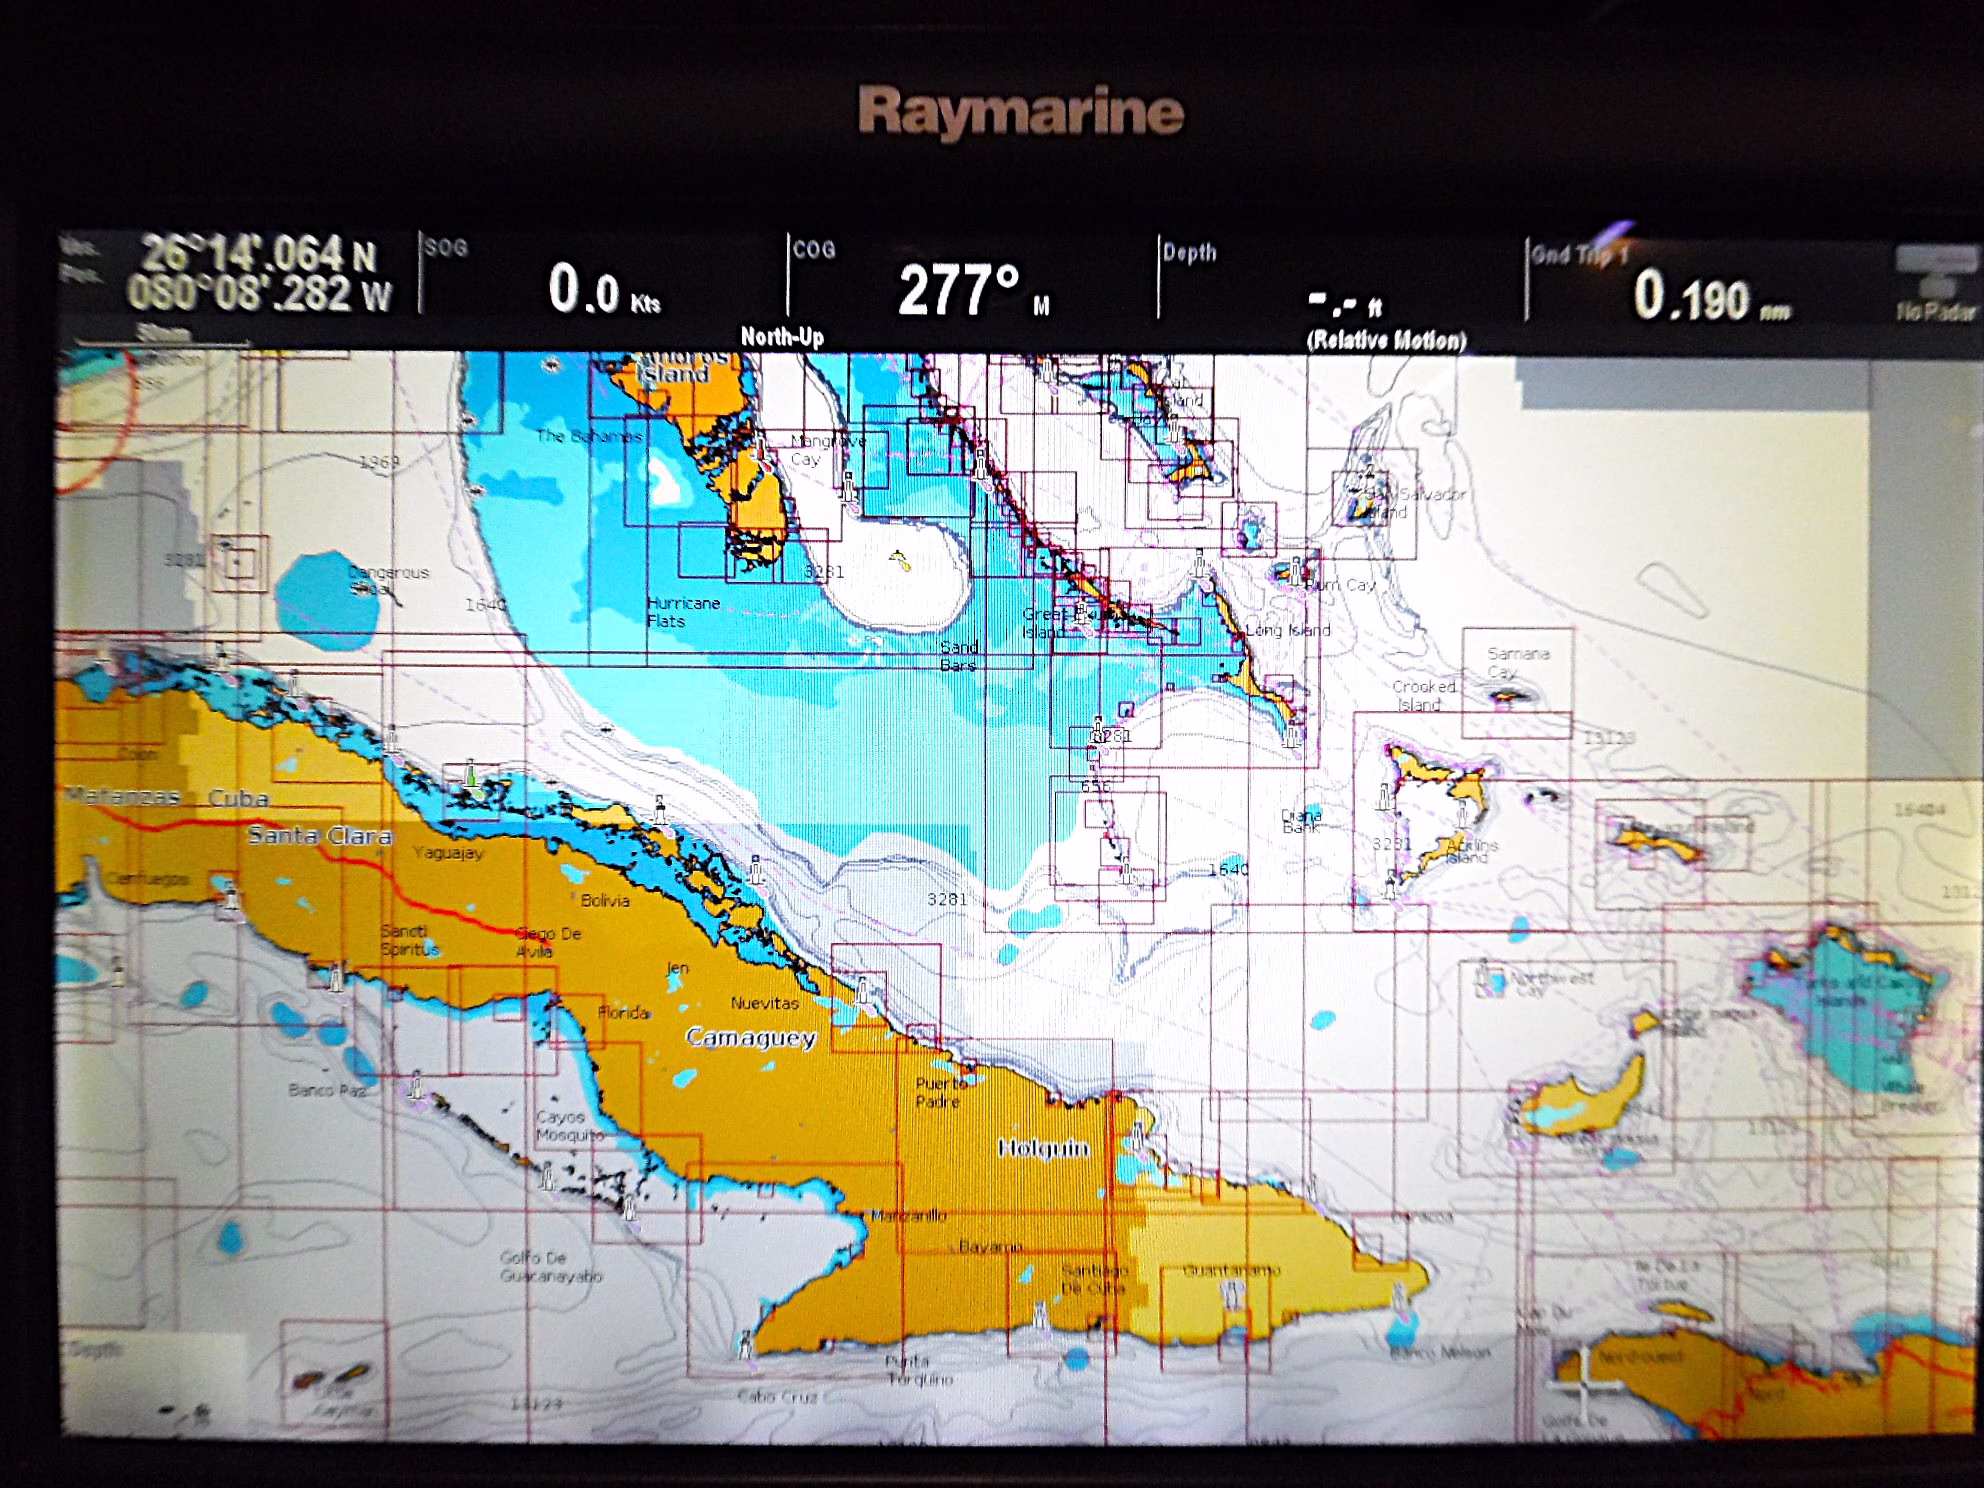Screen dimensions: 1984x1488
Task: Tap the Diana Bank label
Action: [x=1301, y=822]
